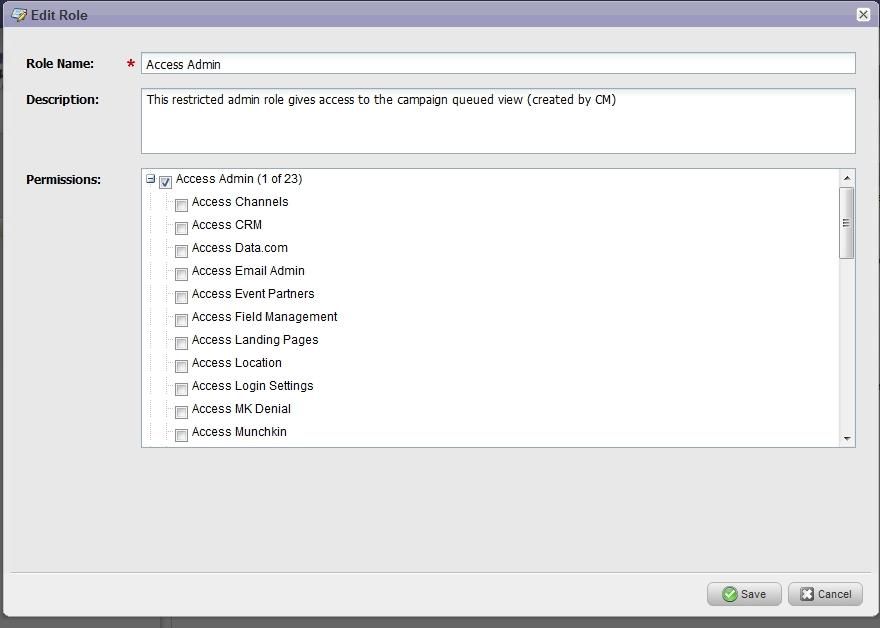The image size is (880, 628).
Task: Select Access Field Management tree item
Action: coord(264,317)
